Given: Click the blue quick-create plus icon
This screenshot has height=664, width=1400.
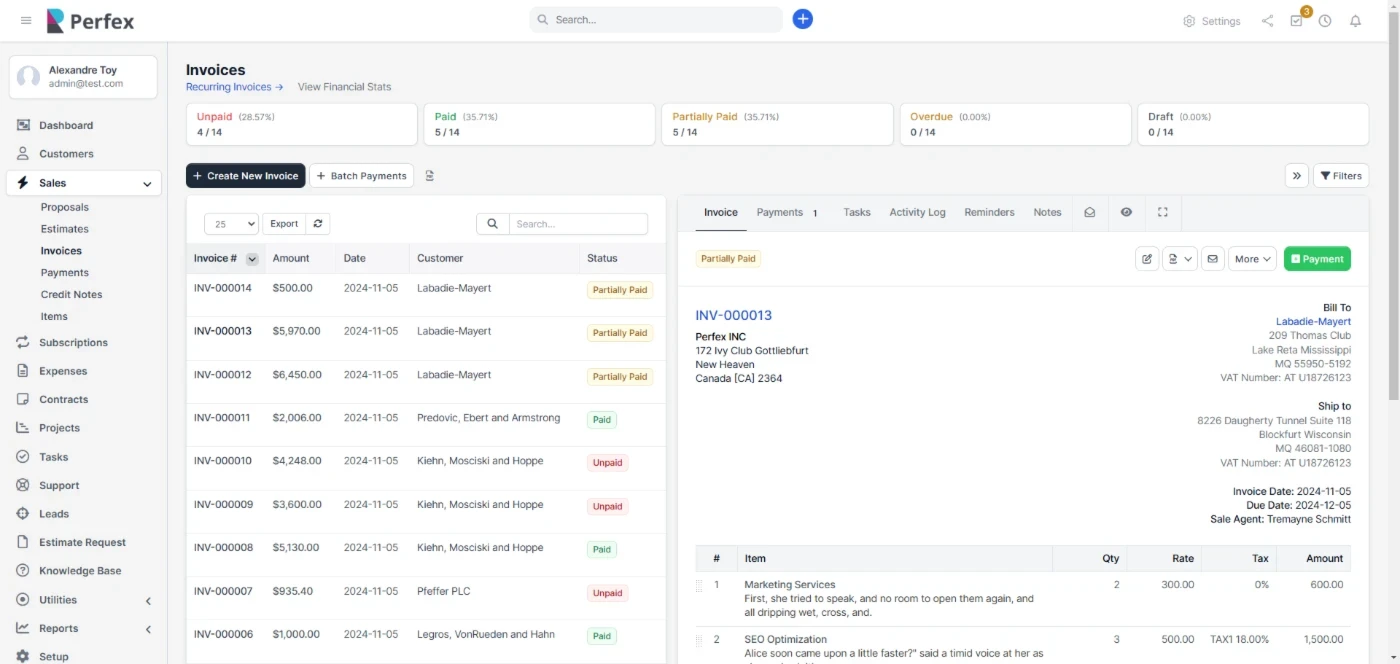Looking at the screenshot, I should tap(802, 19).
